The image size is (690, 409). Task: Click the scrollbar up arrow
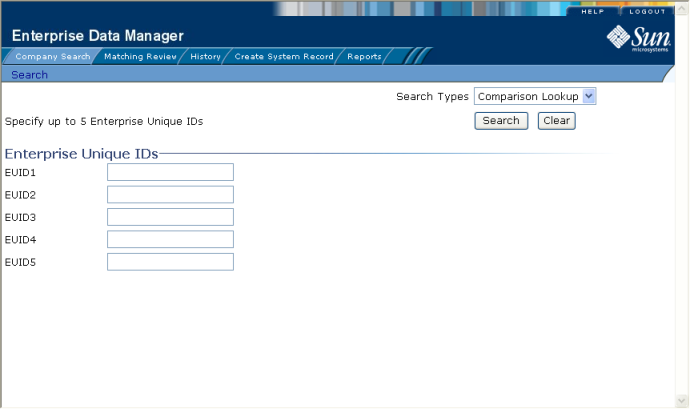point(682,10)
